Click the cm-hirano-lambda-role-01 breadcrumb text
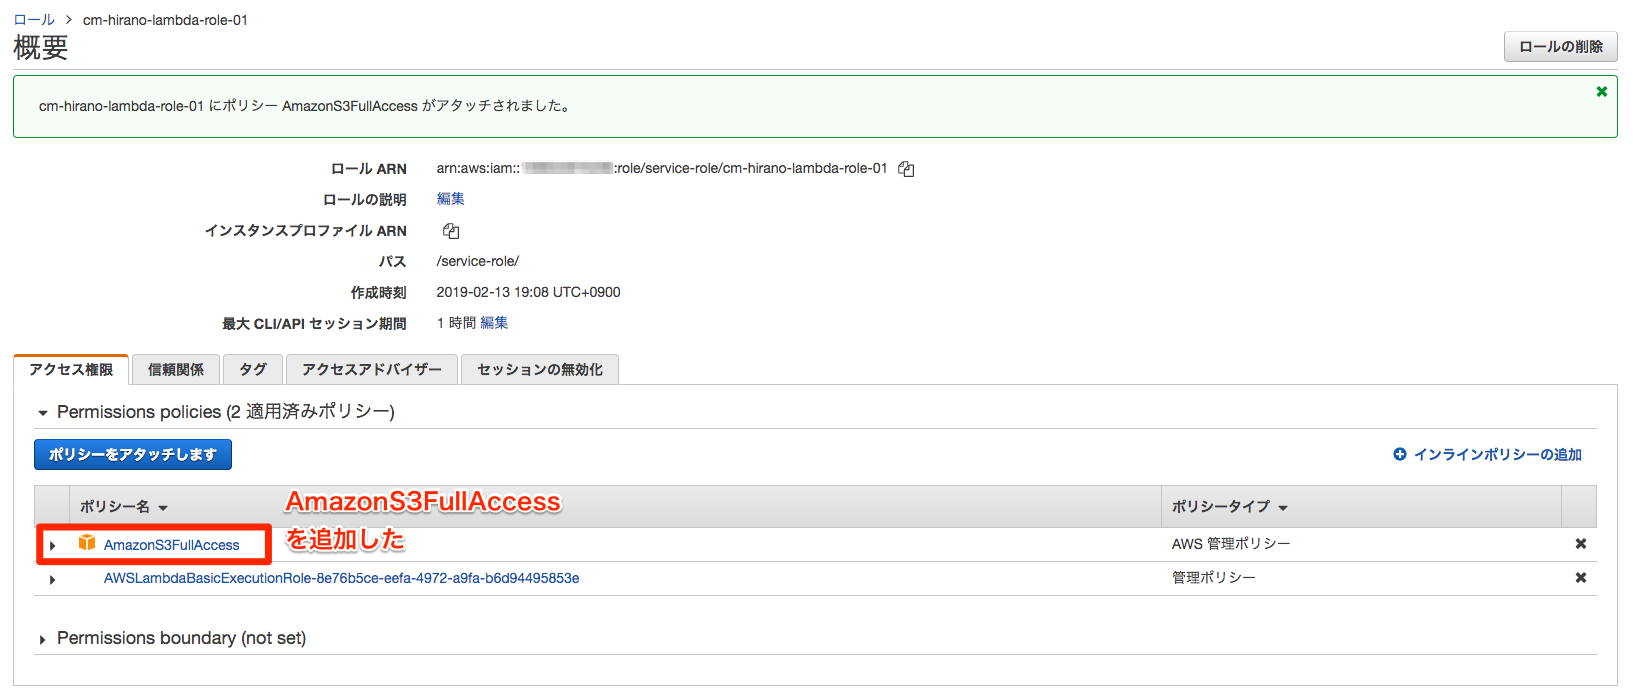Image resolution: width=1633 pixels, height=697 pixels. pyautogui.click(x=165, y=20)
